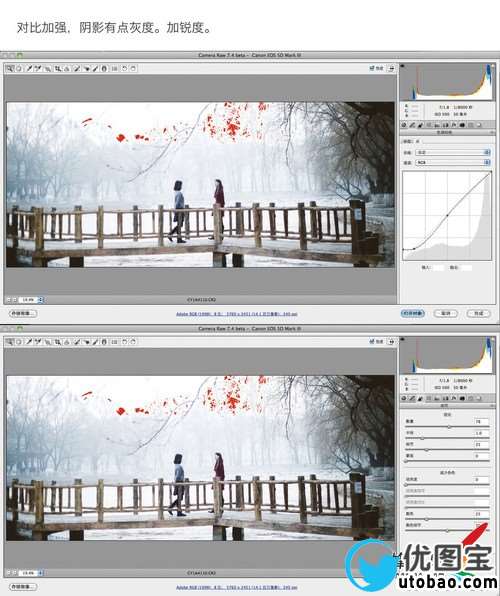The image size is (500, 596).
Task: Switch to Detail tab in Tone Curve window
Action: [421, 125]
